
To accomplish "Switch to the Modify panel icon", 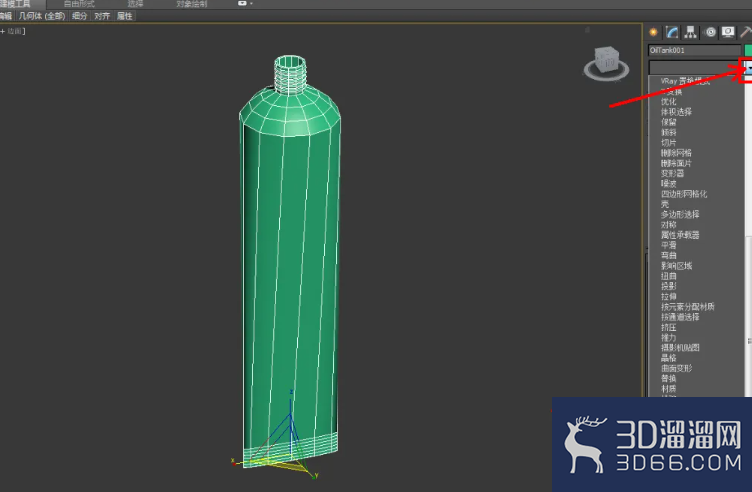I will point(672,32).
